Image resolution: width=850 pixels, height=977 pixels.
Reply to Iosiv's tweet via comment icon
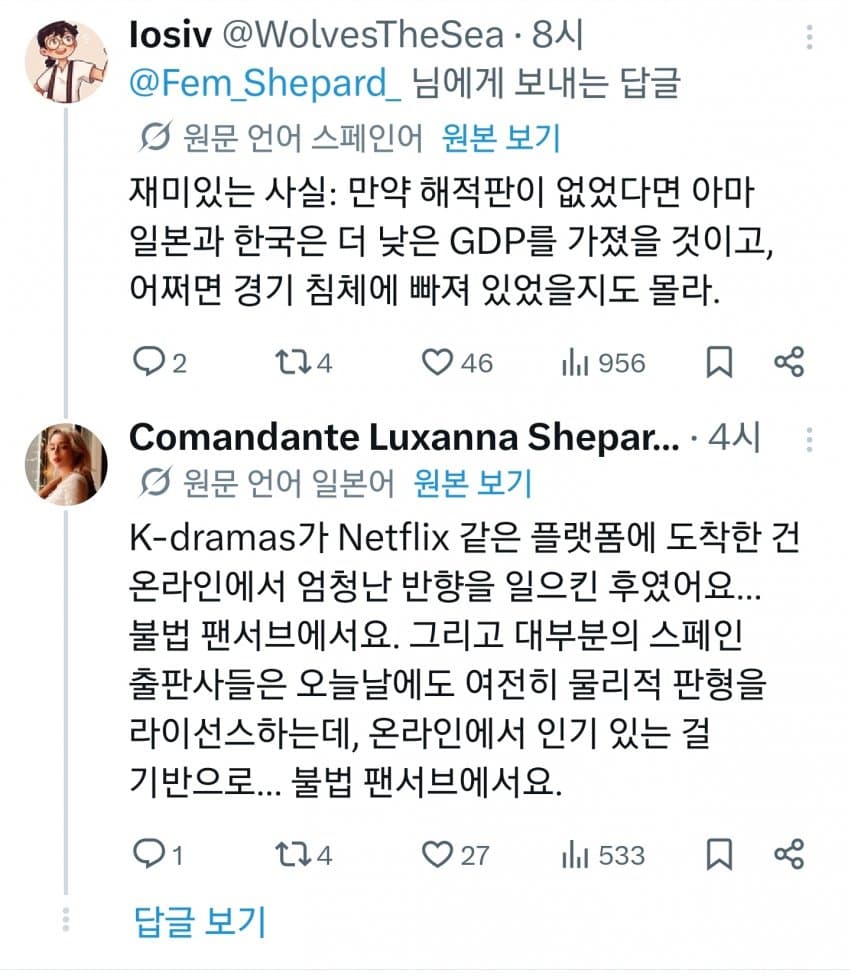149,363
